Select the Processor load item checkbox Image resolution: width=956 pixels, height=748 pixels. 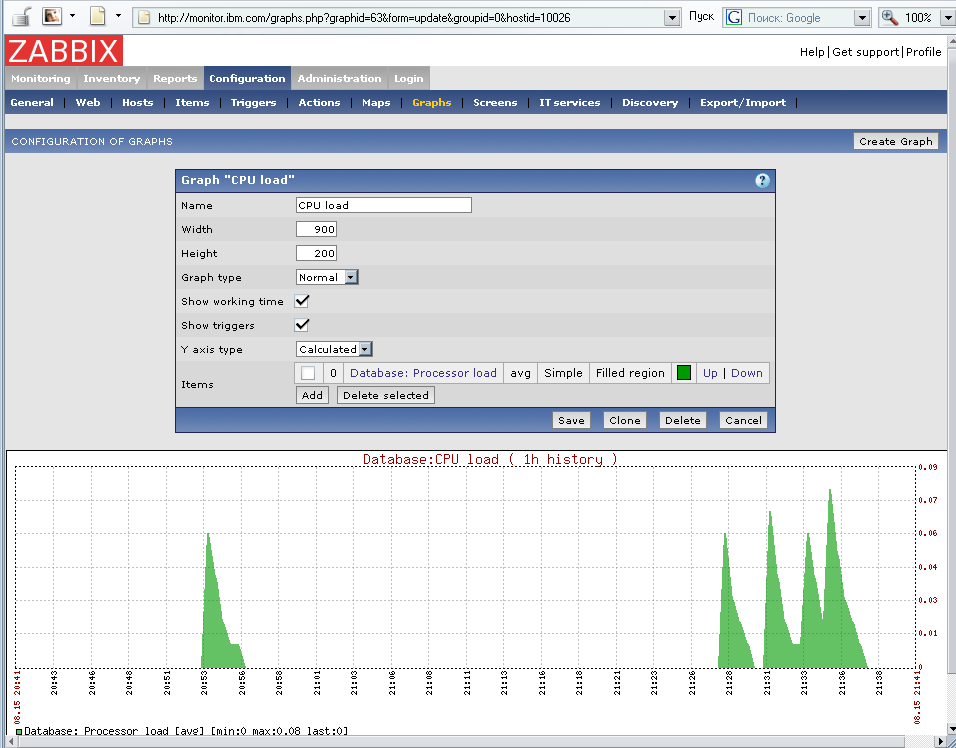308,373
